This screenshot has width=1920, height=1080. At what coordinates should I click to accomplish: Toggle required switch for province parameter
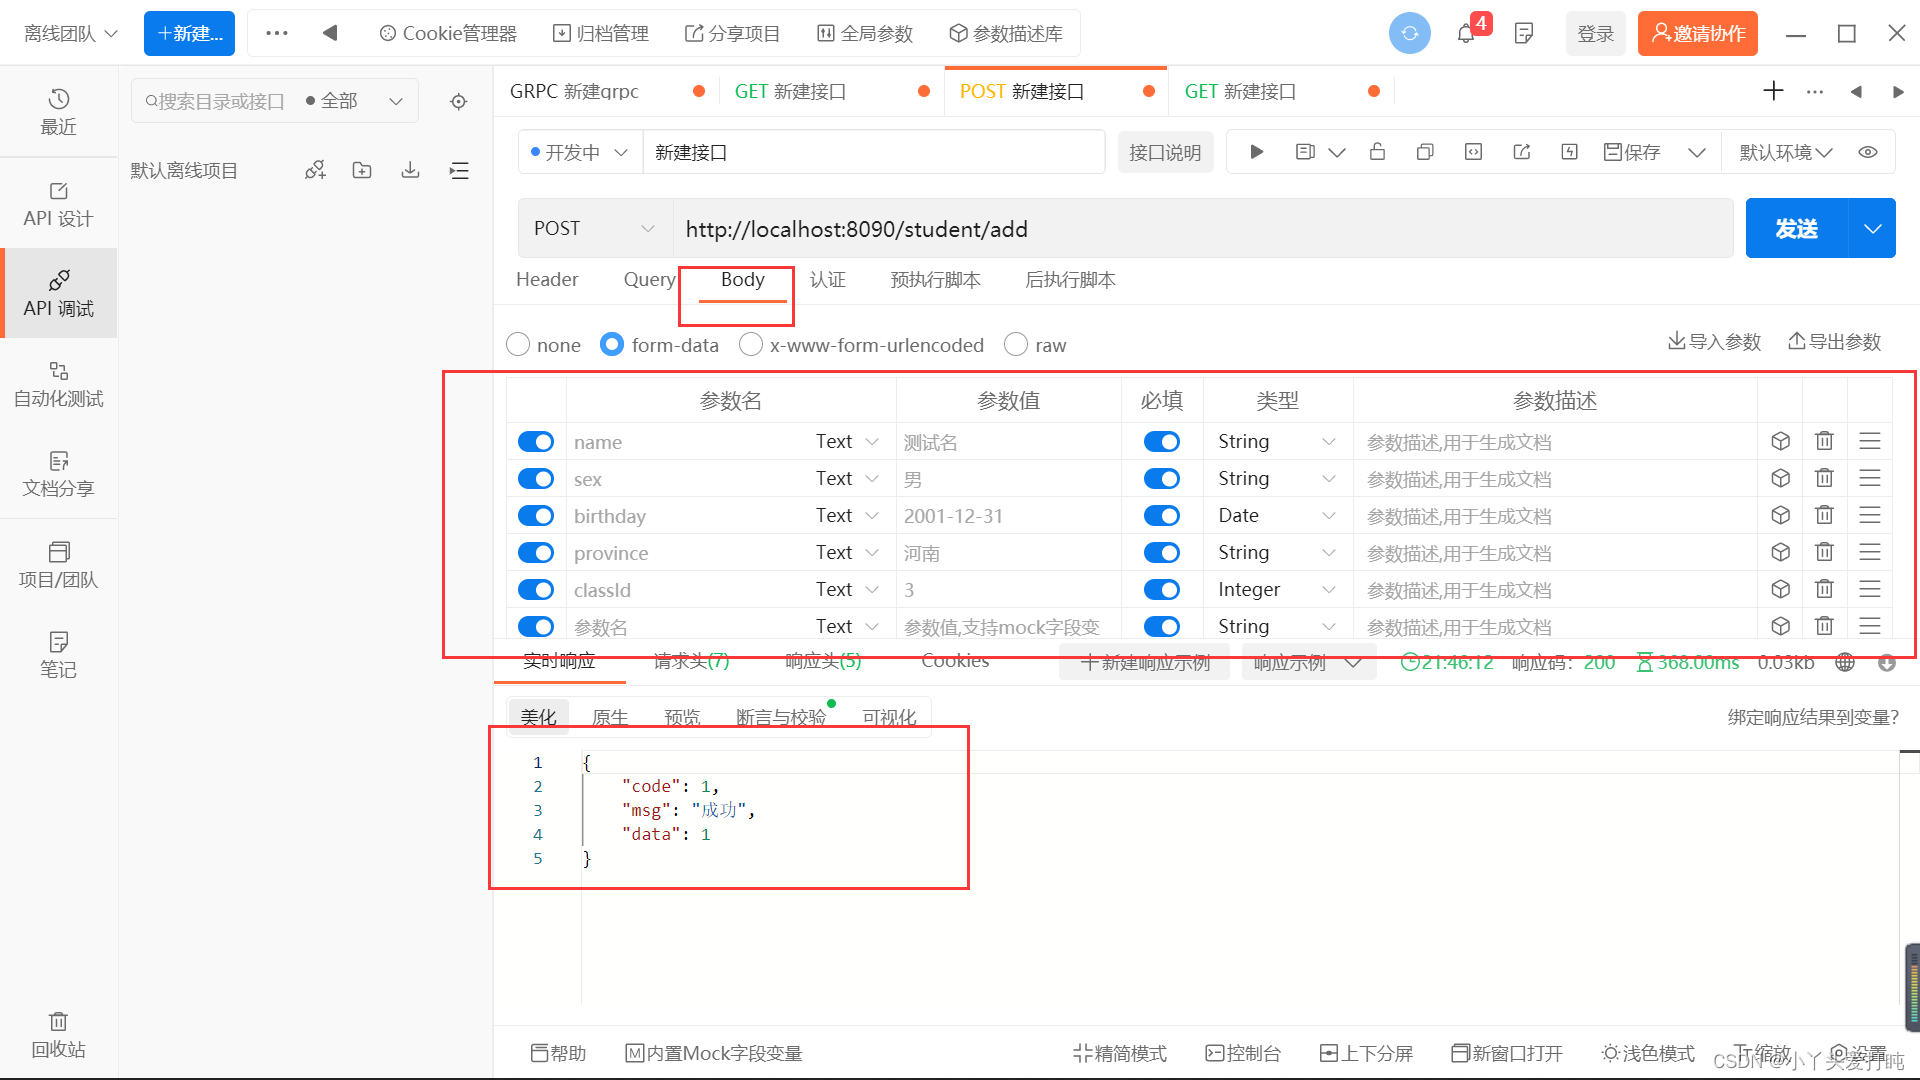(1162, 552)
